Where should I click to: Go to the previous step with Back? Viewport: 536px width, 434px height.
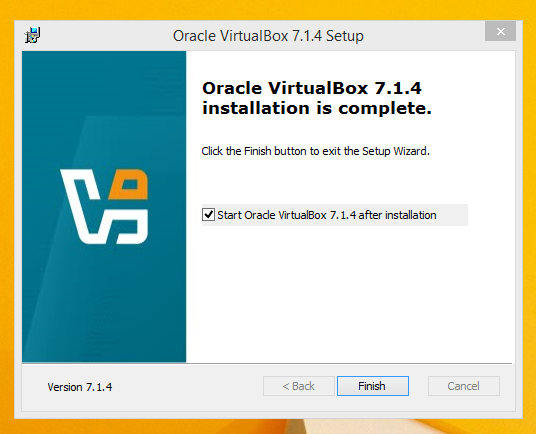pos(299,386)
